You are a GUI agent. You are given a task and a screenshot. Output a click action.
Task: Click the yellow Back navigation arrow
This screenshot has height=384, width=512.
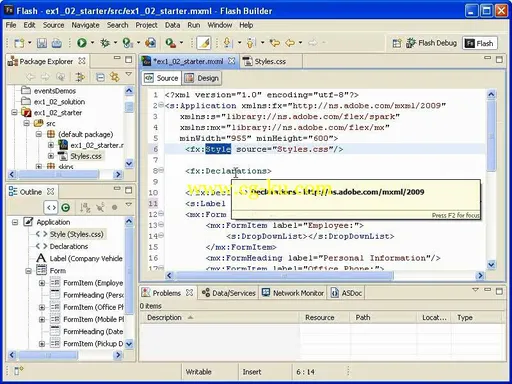pos(290,43)
